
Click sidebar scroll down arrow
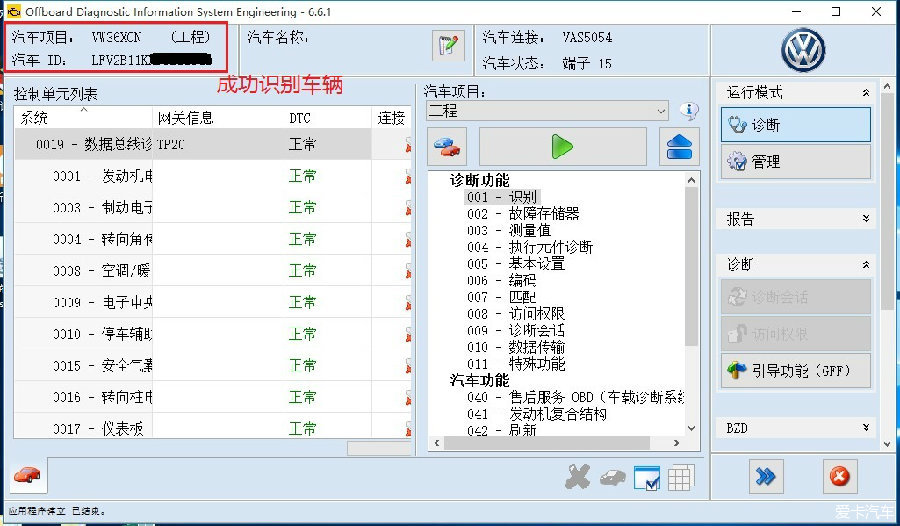[887, 444]
